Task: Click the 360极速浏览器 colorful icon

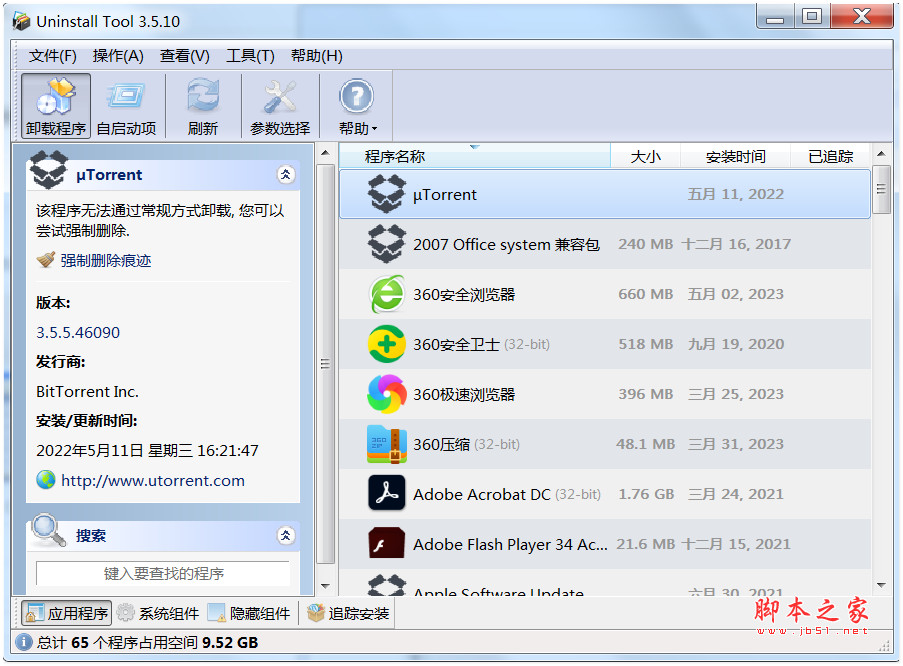Action: click(386, 394)
